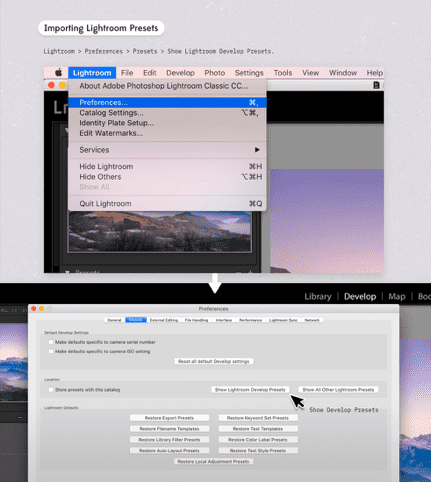Screen dimensions: 431x482
Task: Open the View menu
Action: tap(310, 73)
